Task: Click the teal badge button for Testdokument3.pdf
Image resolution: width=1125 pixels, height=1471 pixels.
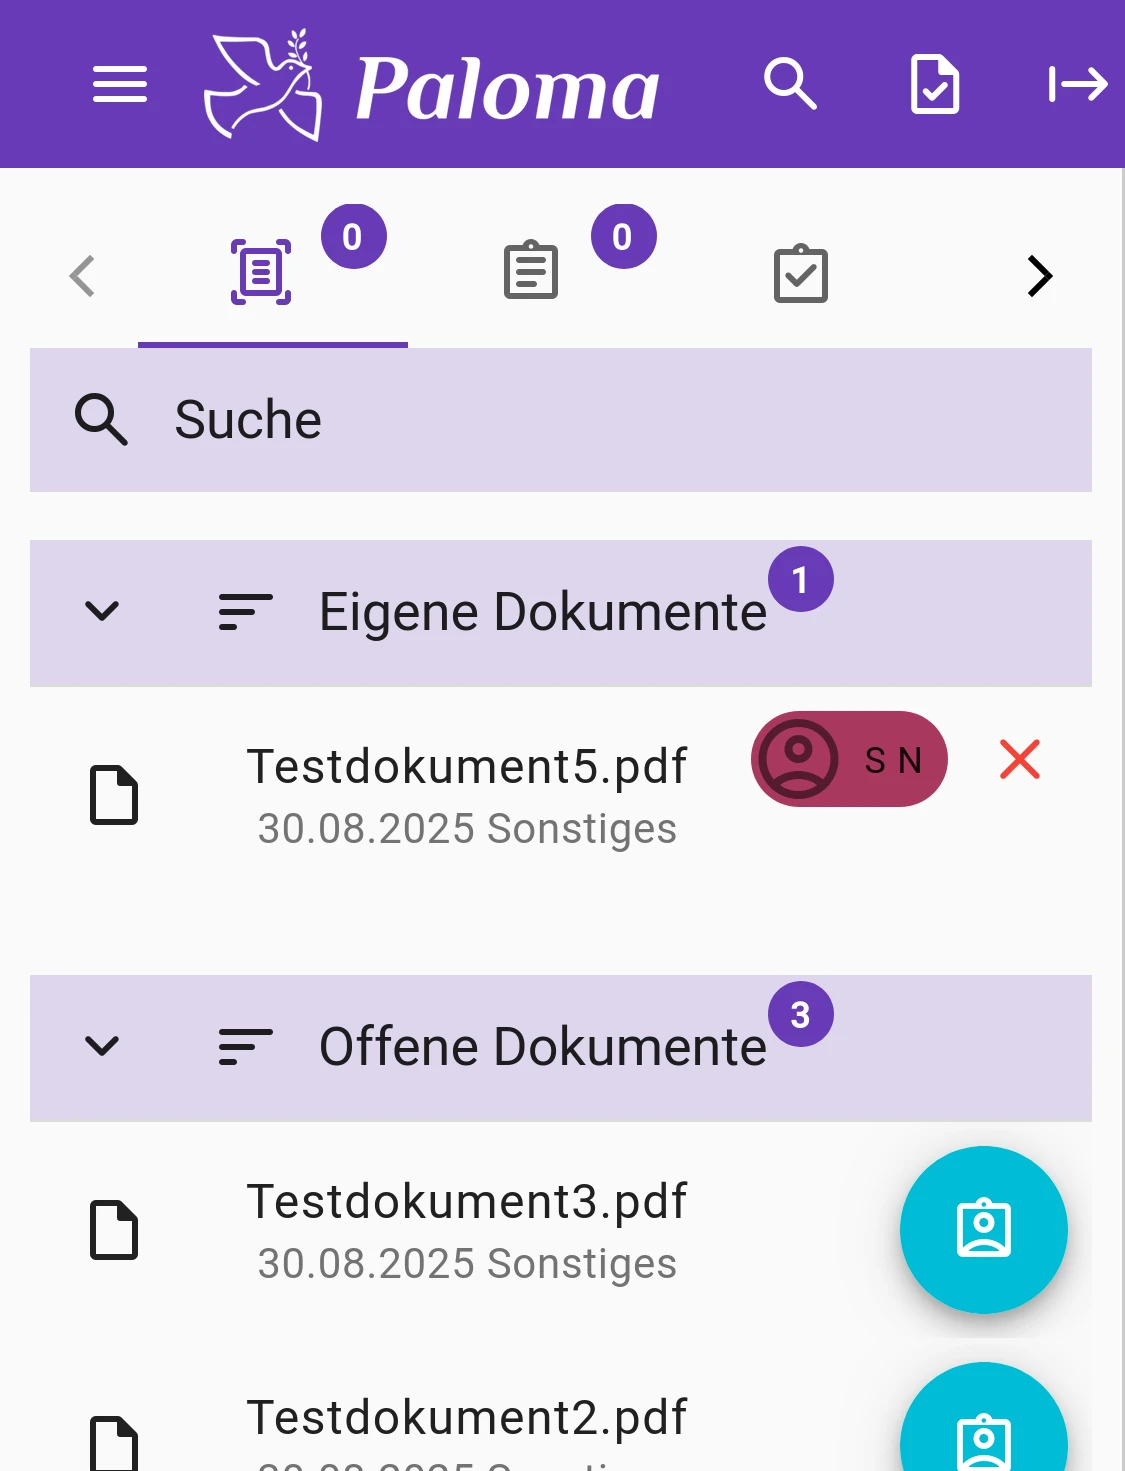Action: click(x=983, y=1229)
